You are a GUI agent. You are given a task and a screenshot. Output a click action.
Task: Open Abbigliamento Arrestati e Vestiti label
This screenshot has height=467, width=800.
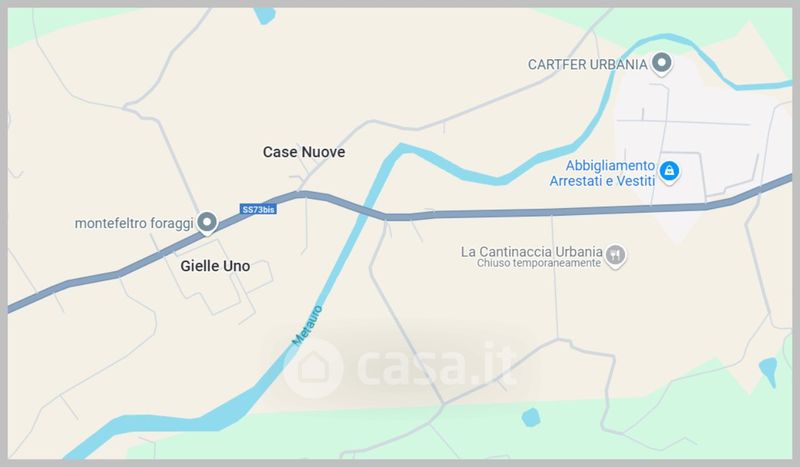coord(603,173)
